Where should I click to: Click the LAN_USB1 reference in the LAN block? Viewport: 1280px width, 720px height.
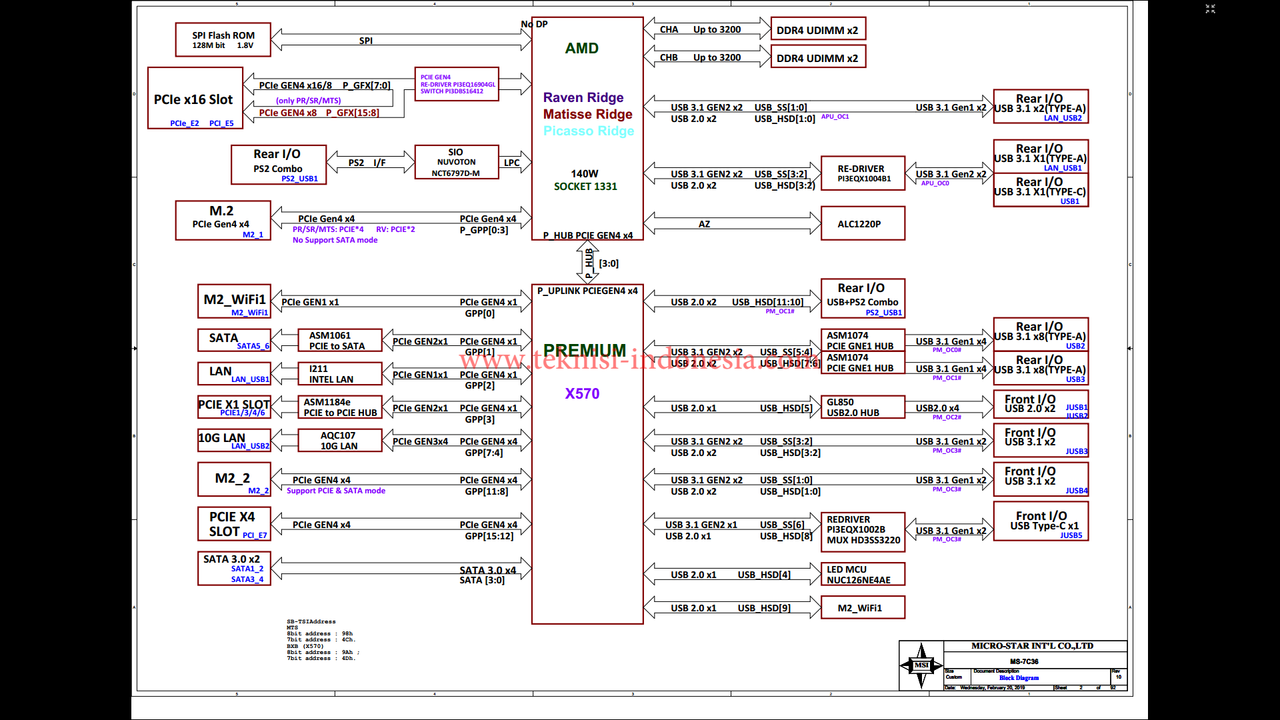pos(250,379)
